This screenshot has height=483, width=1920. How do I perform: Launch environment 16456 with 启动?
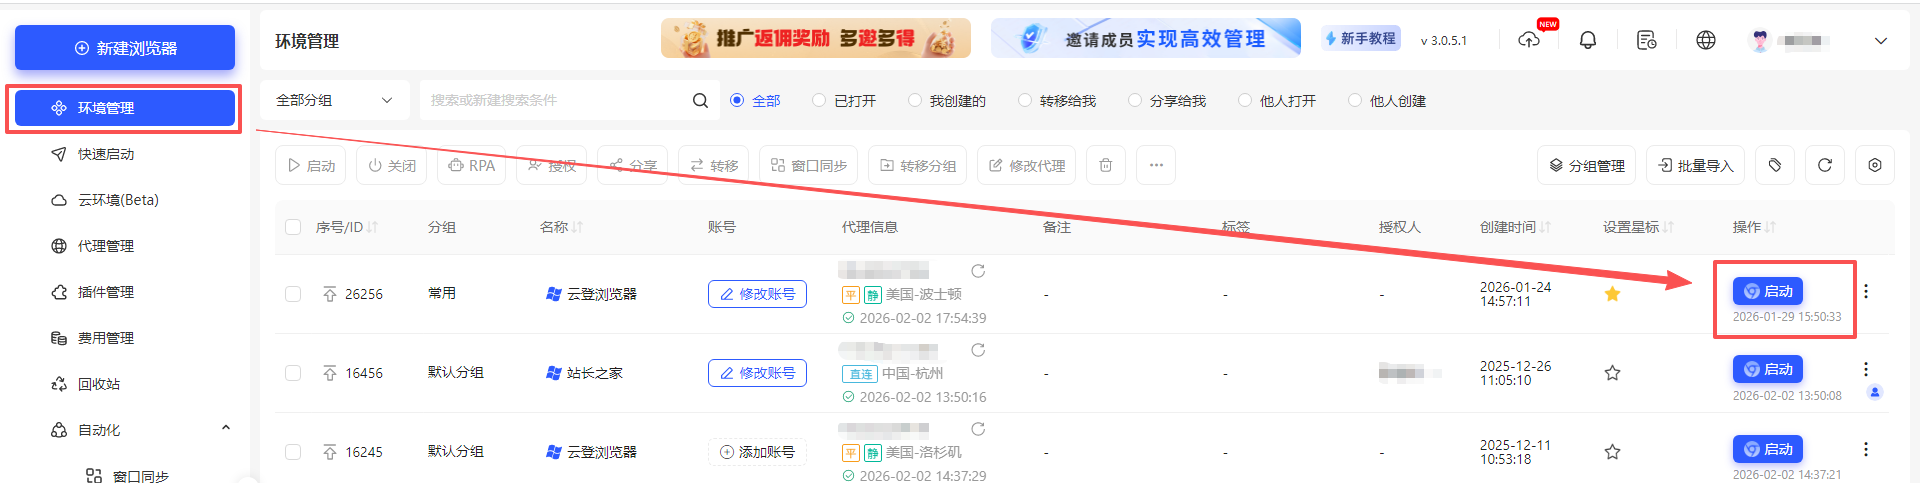(1768, 369)
